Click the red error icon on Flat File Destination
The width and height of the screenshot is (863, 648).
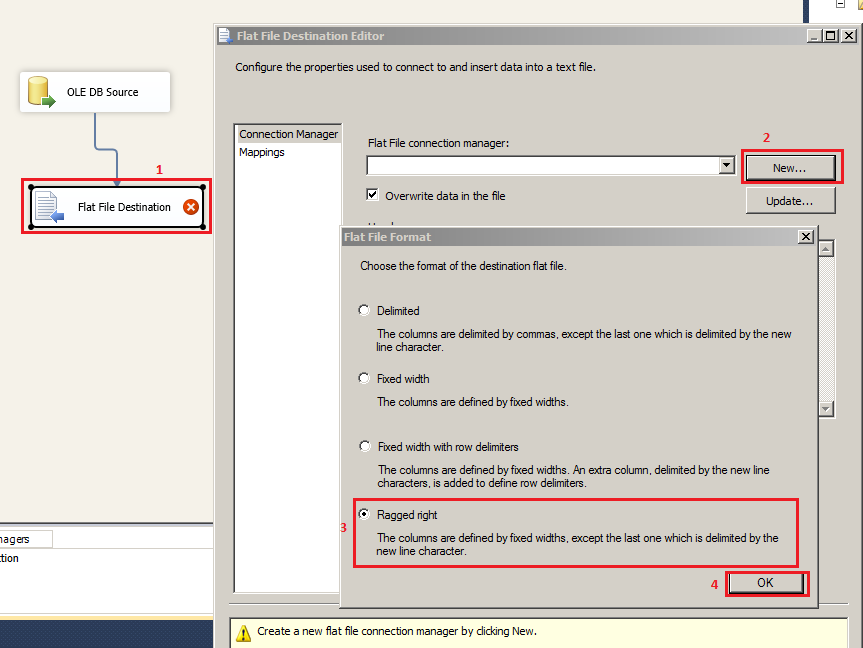point(191,207)
